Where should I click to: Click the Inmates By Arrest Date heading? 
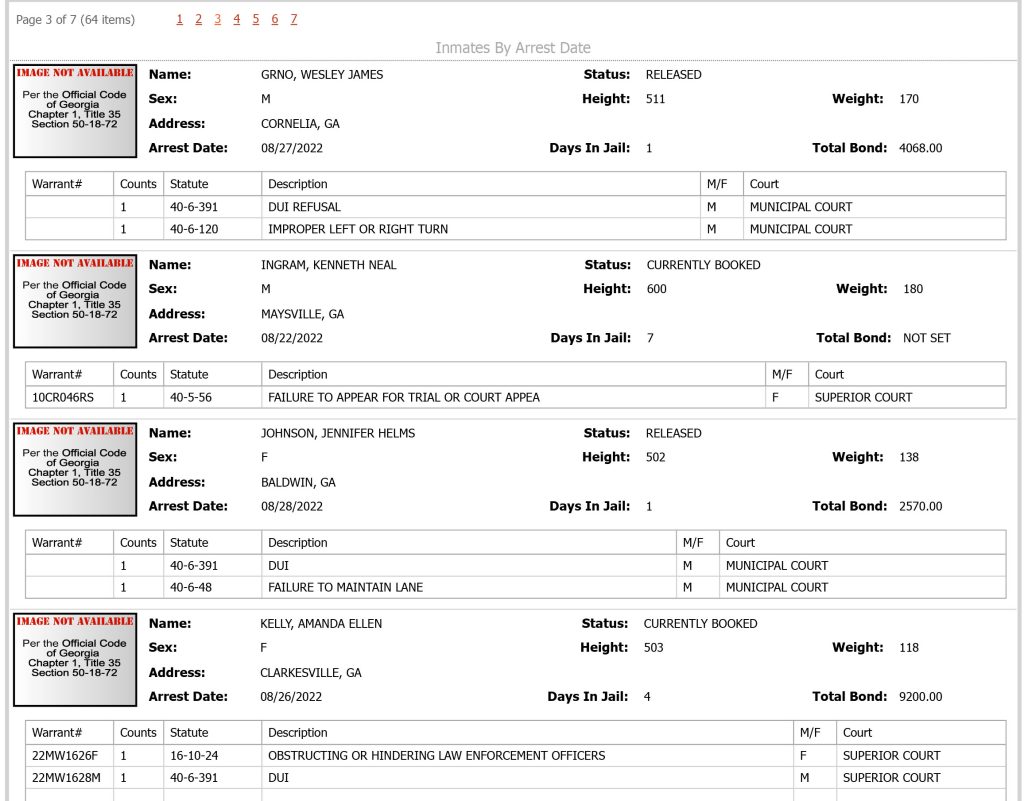coord(513,48)
